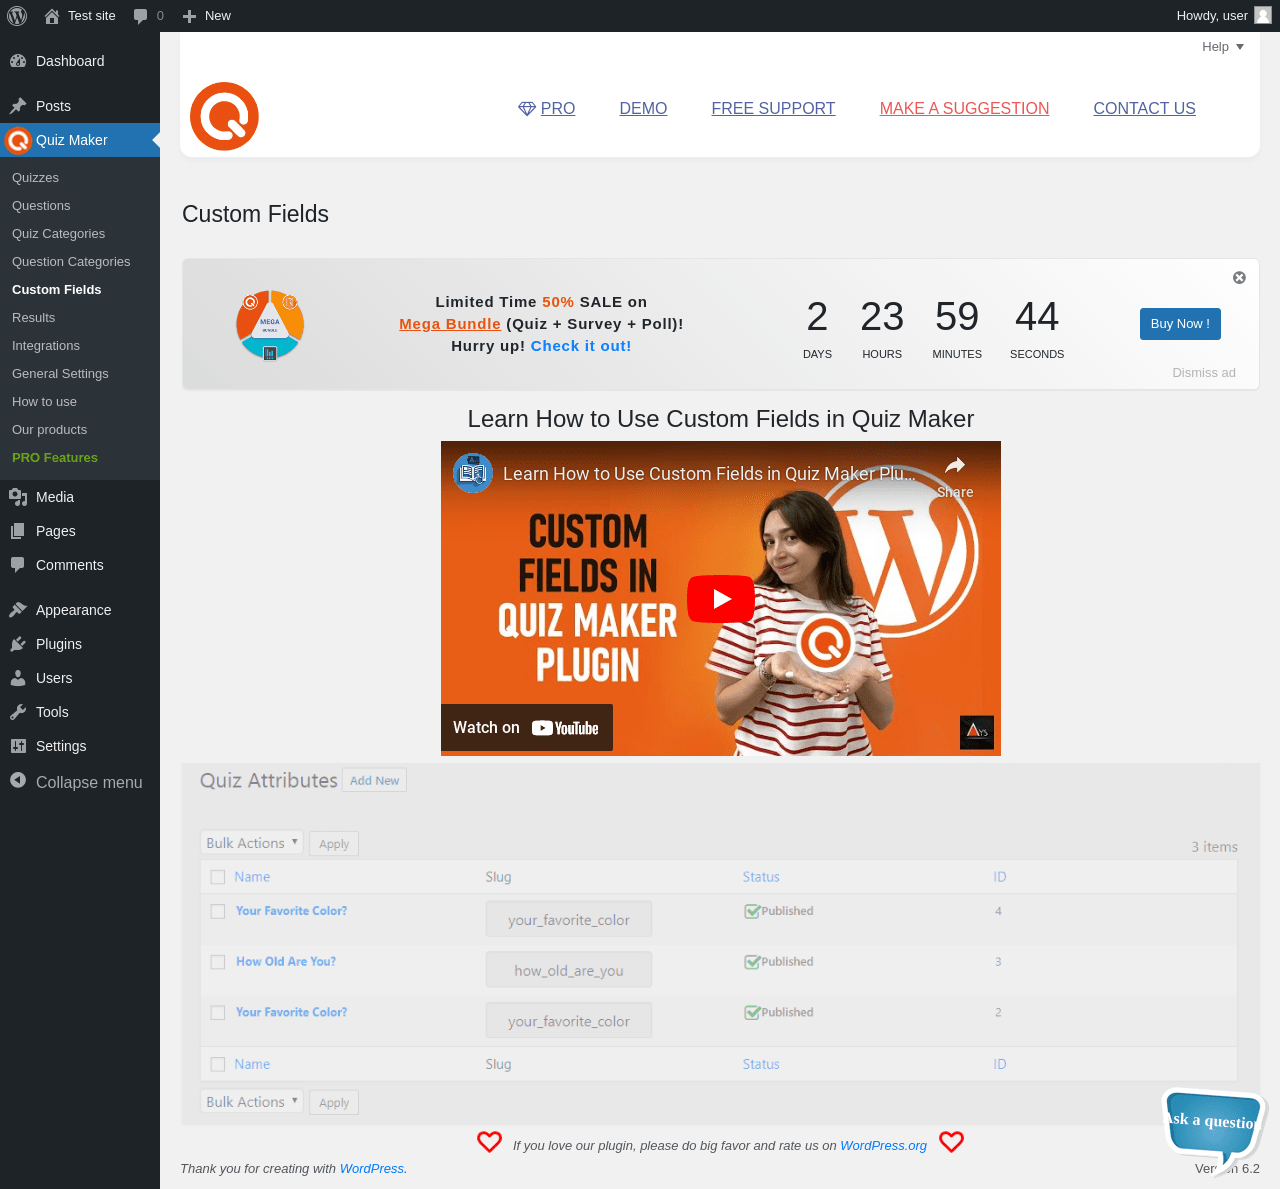Click the Mega Bundle circular logo

pyautogui.click(x=270, y=325)
